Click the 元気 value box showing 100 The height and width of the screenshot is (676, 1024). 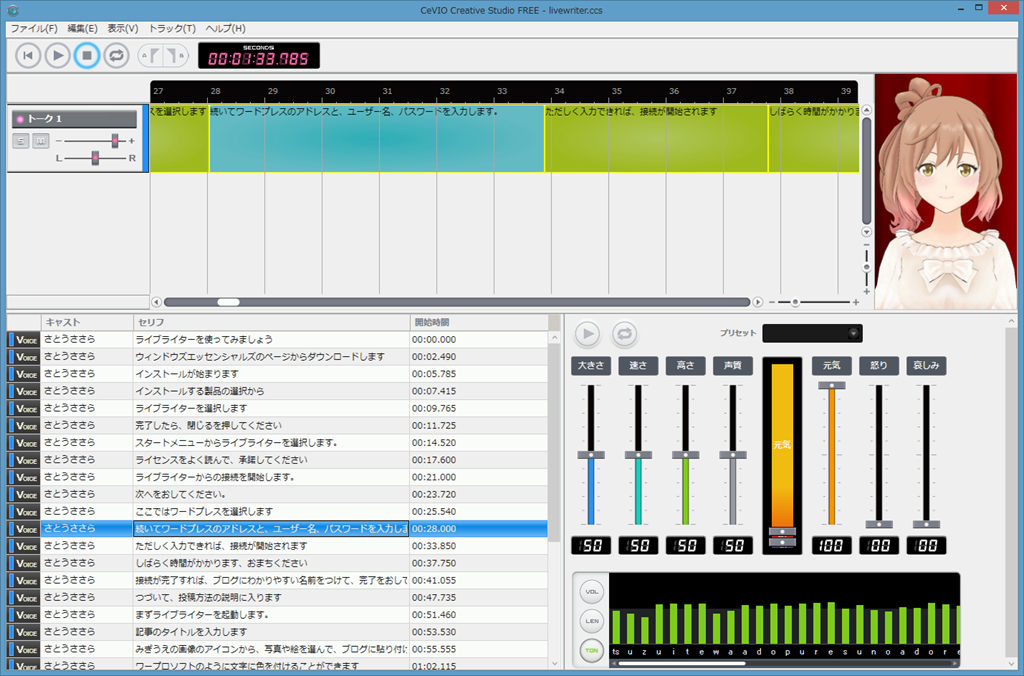tap(831, 545)
